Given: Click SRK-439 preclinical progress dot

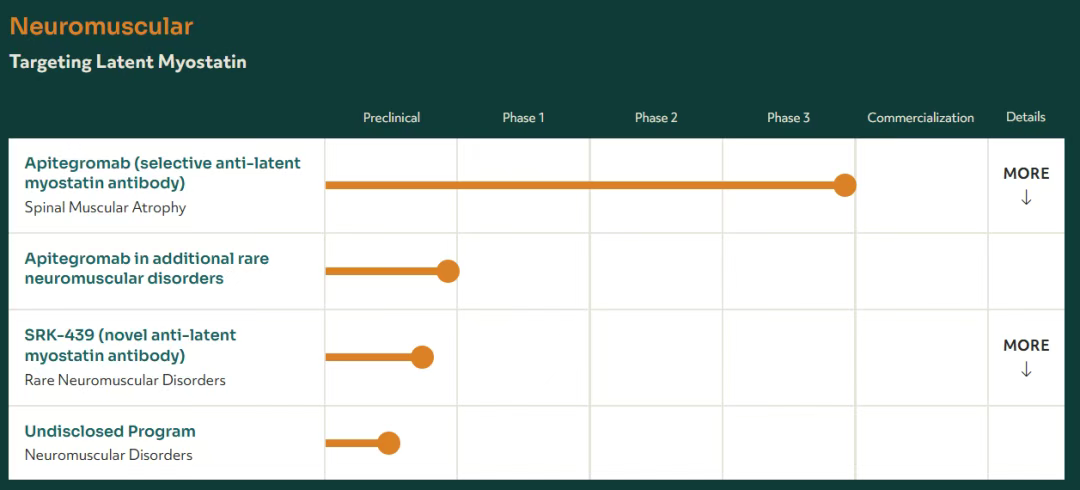Looking at the screenshot, I should click(x=422, y=357).
